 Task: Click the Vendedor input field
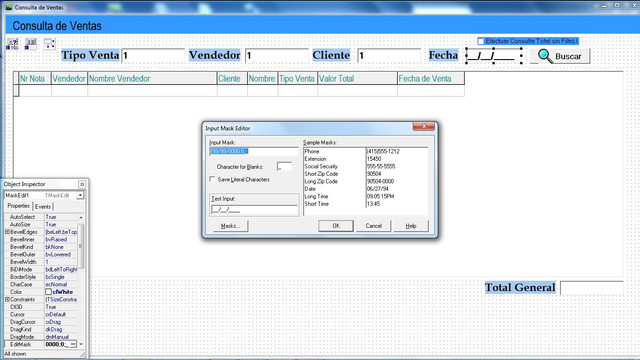[277, 56]
